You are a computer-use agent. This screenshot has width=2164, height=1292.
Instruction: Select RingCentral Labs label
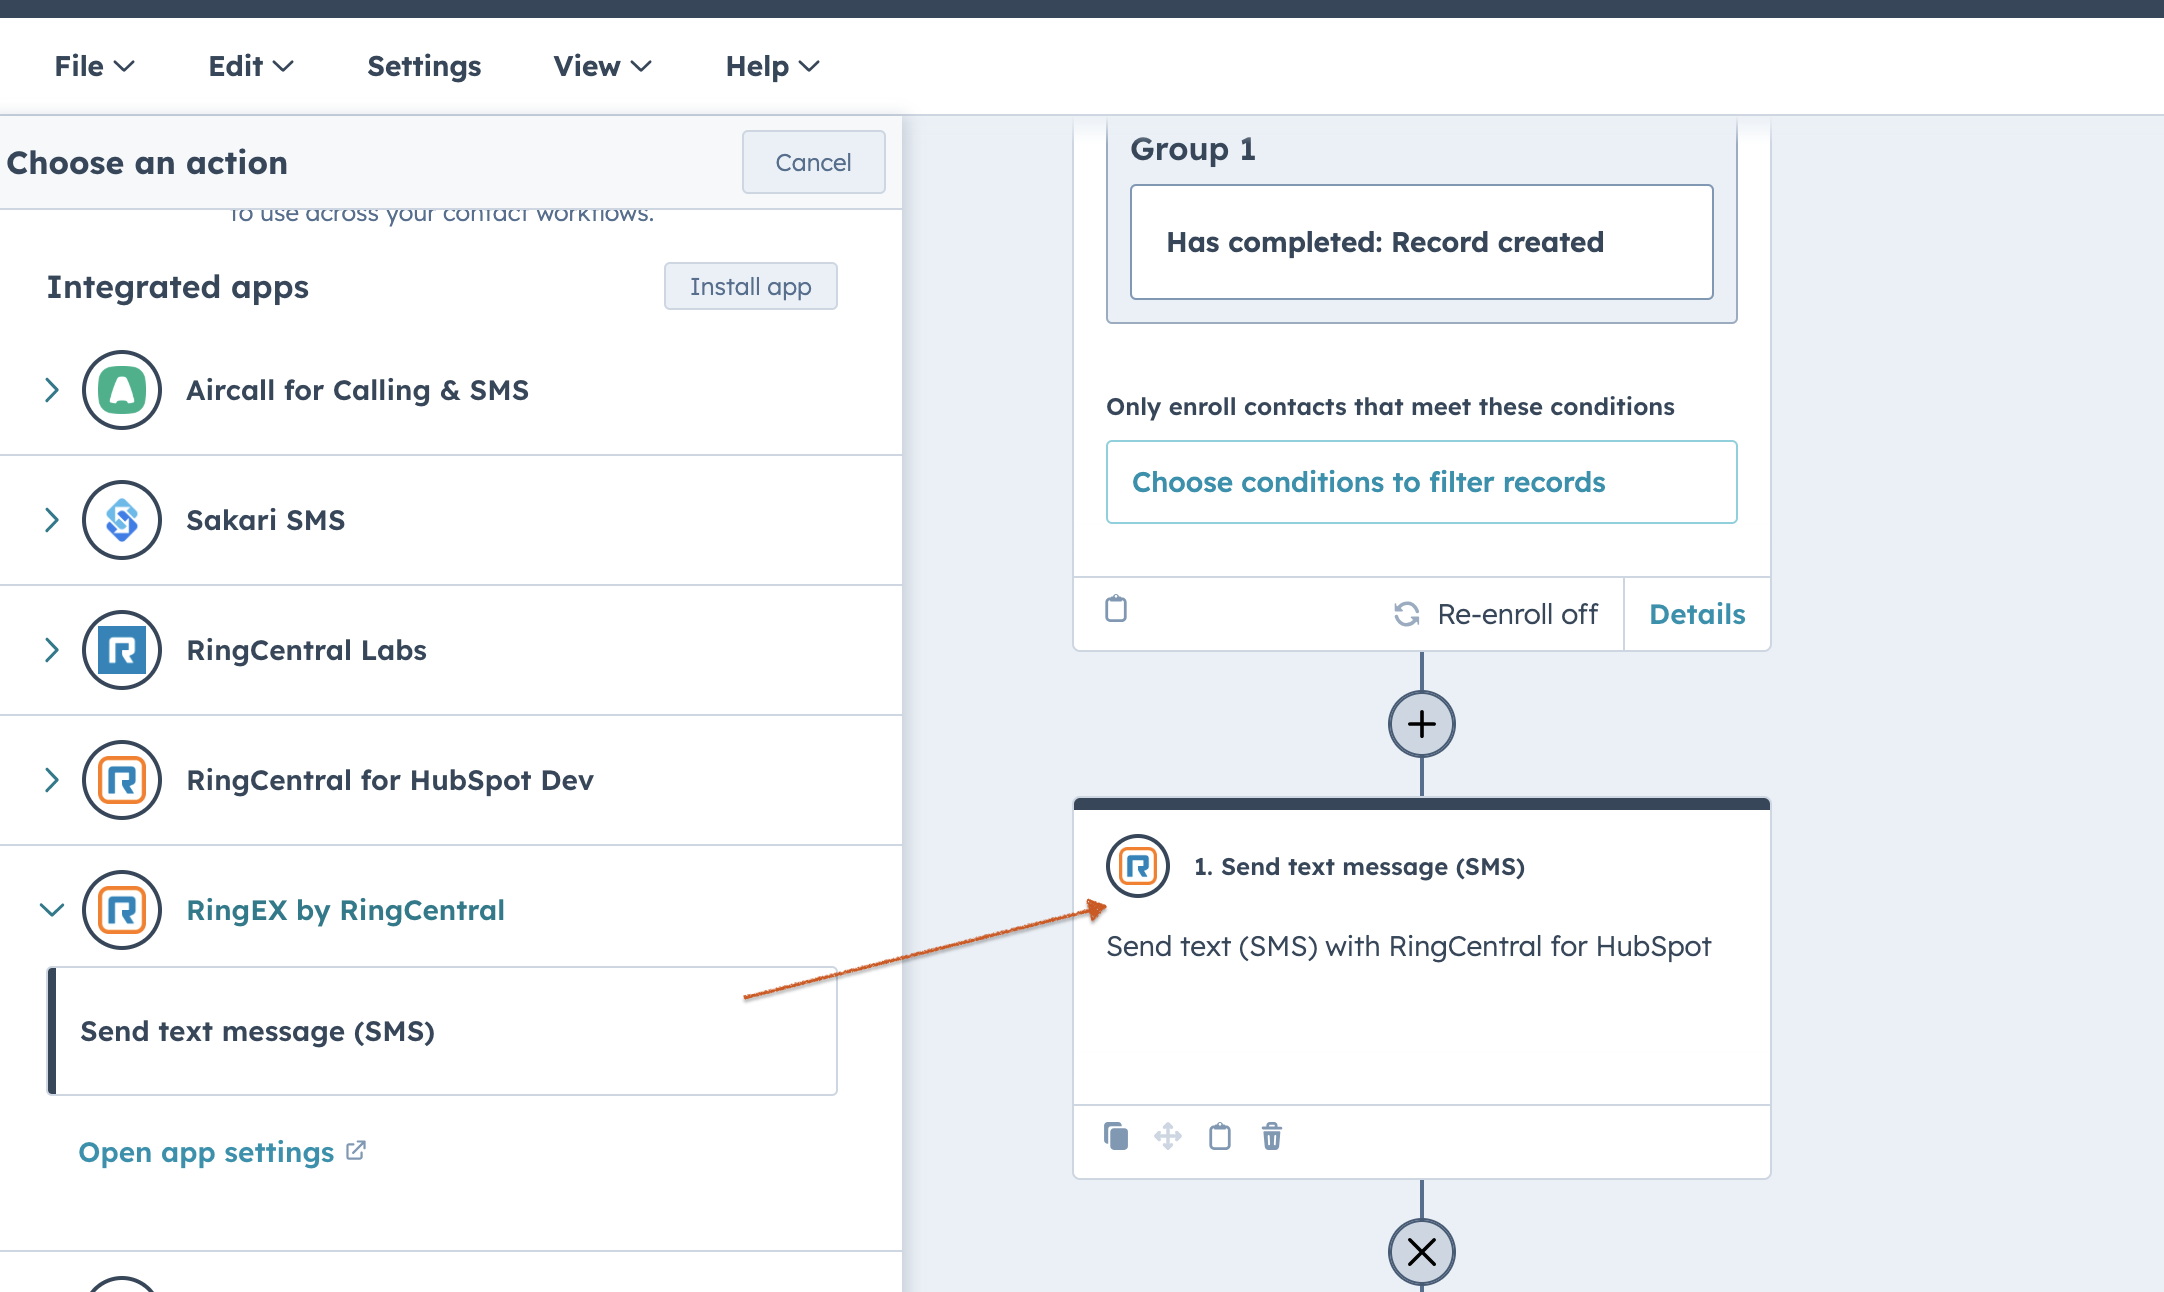(x=307, y=650)
